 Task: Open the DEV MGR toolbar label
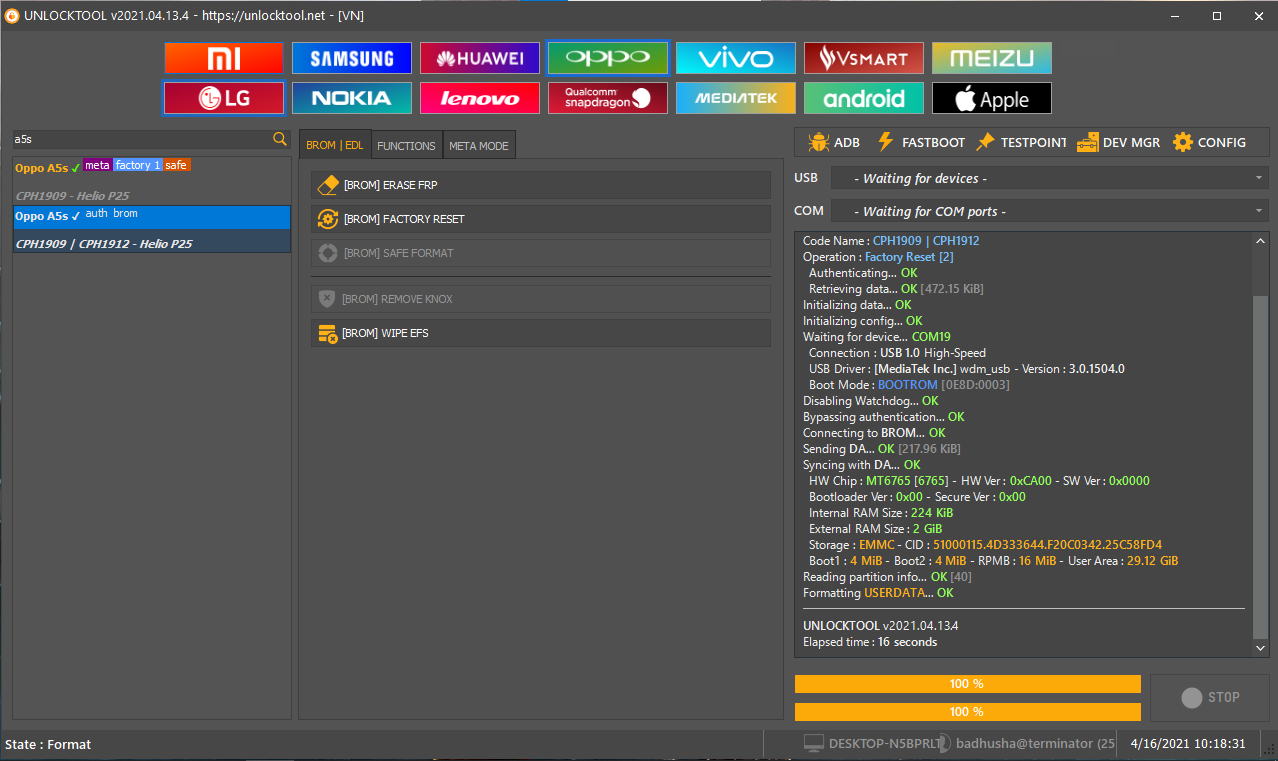[x=1132, y=143]
